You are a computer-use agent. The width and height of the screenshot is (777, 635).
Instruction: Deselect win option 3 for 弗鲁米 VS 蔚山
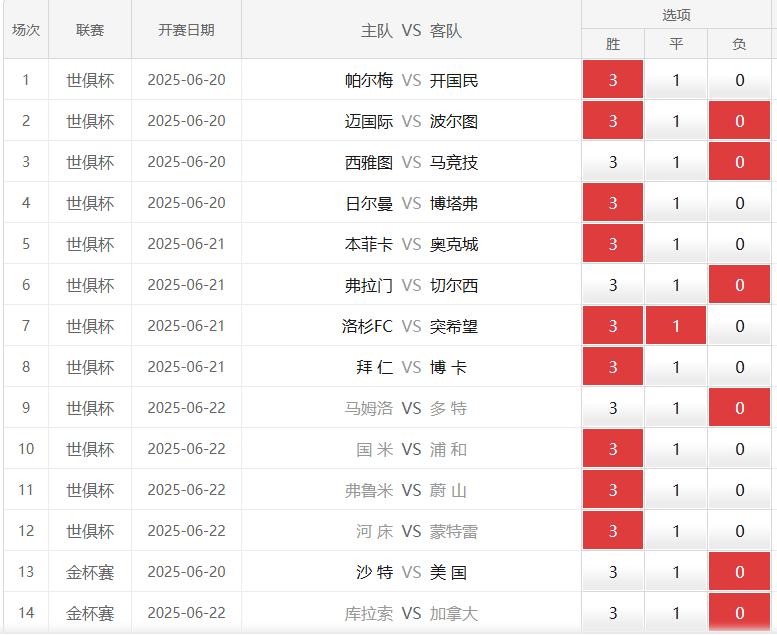[612, 490]
